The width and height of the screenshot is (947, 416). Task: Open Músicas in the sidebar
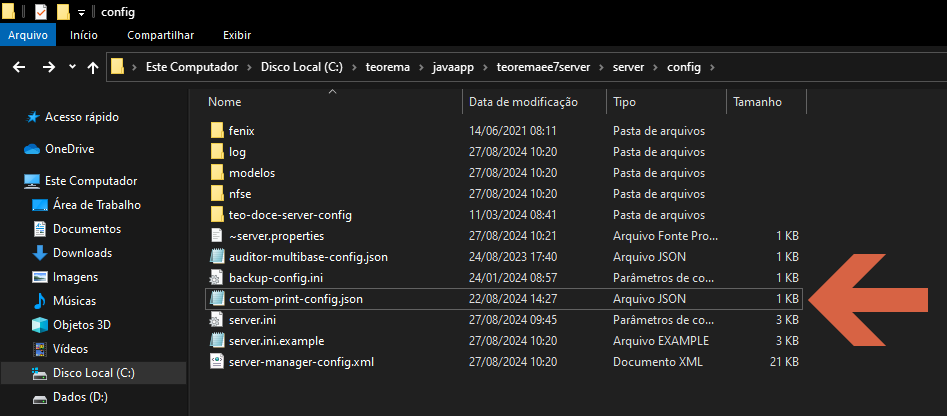tap(74, 301)
